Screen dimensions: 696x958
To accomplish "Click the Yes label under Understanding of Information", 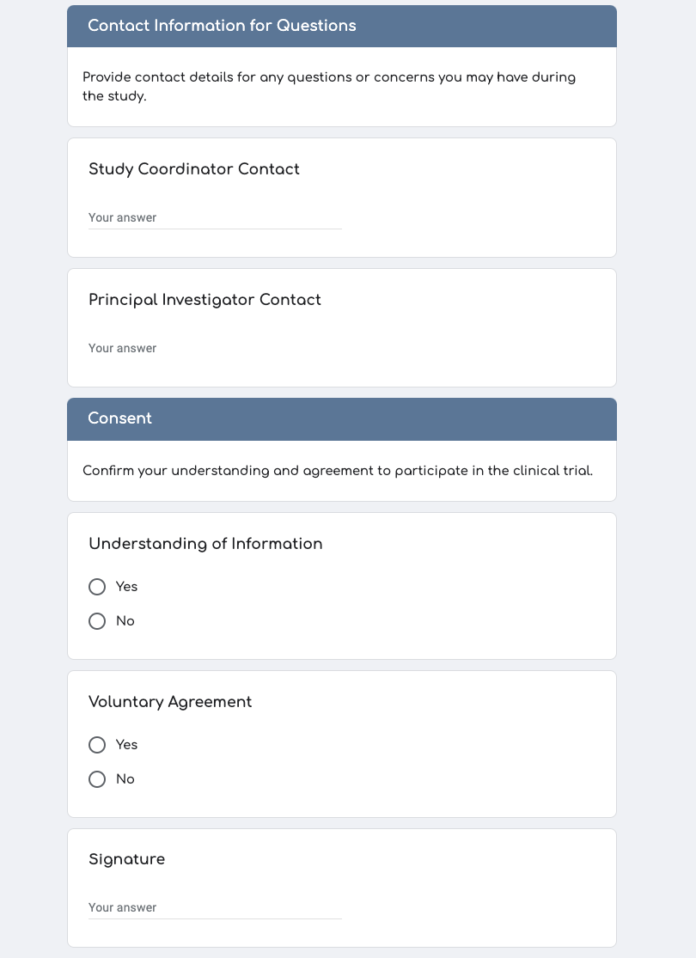I will tap(126, 587).
